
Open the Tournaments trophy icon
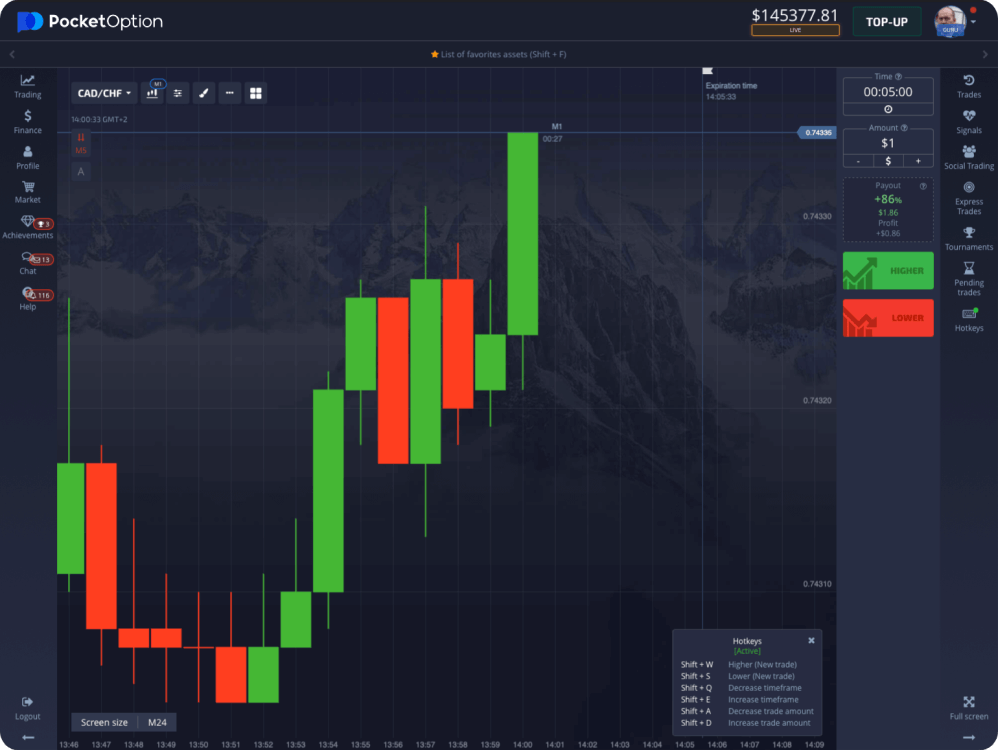(x=968, y=238)
